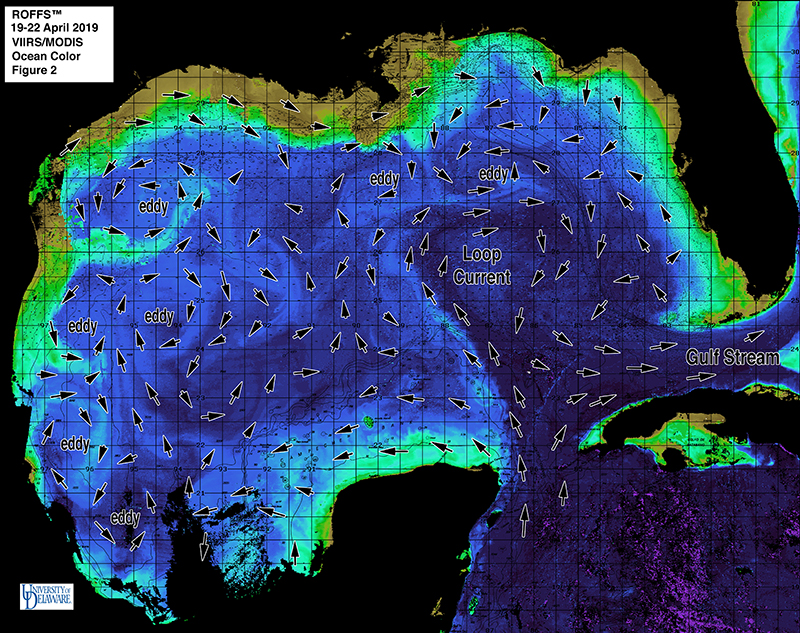Click the north-central eddy label above the grid
Image resolution: width=800 pixels, height=633 pixels.
click(x=385, y=179)
